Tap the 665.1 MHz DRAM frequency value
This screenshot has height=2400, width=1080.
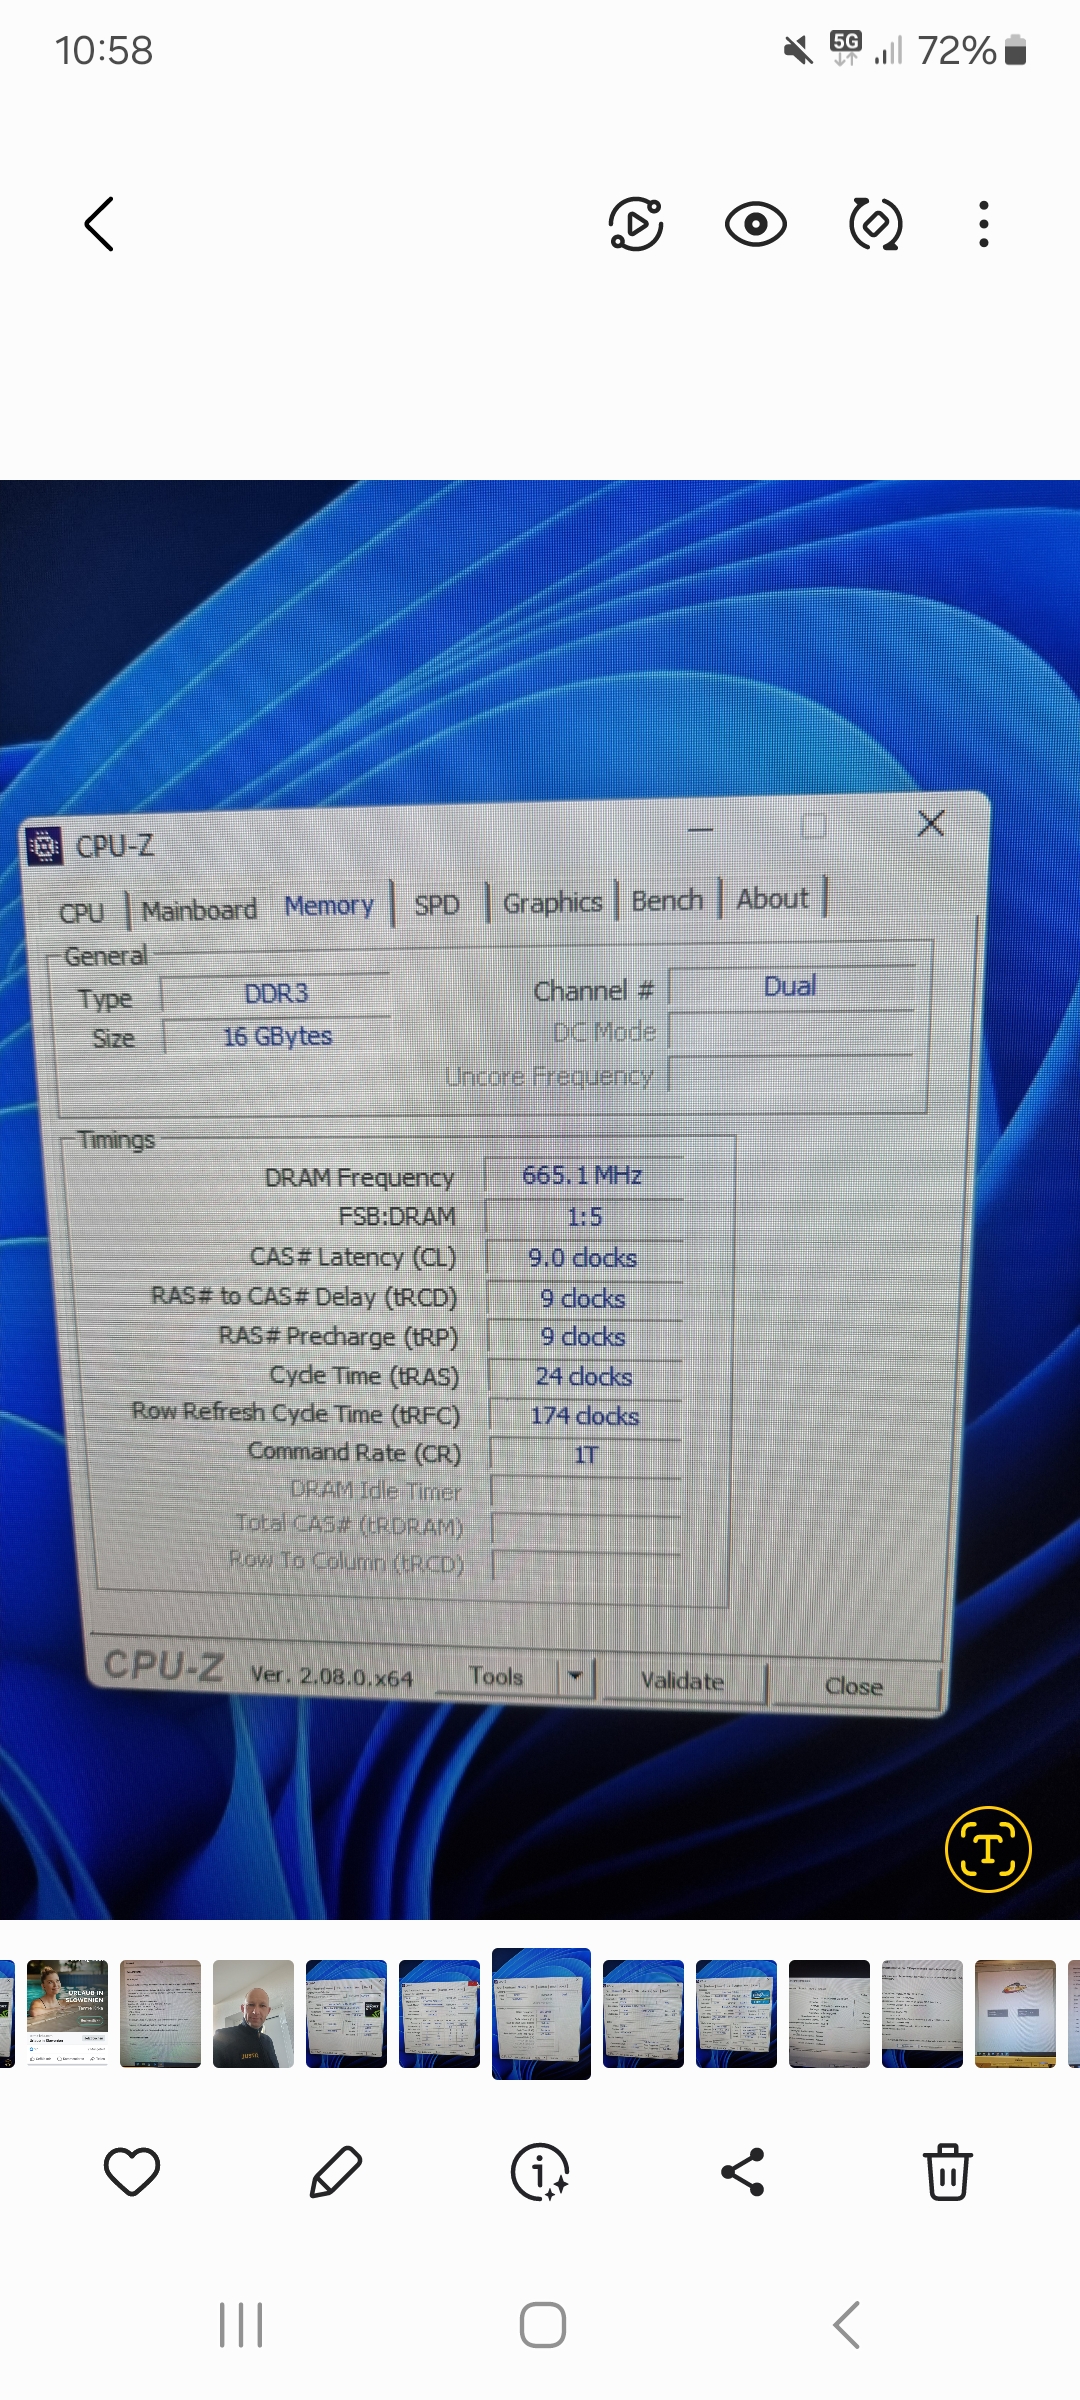tap(582, 1175)
